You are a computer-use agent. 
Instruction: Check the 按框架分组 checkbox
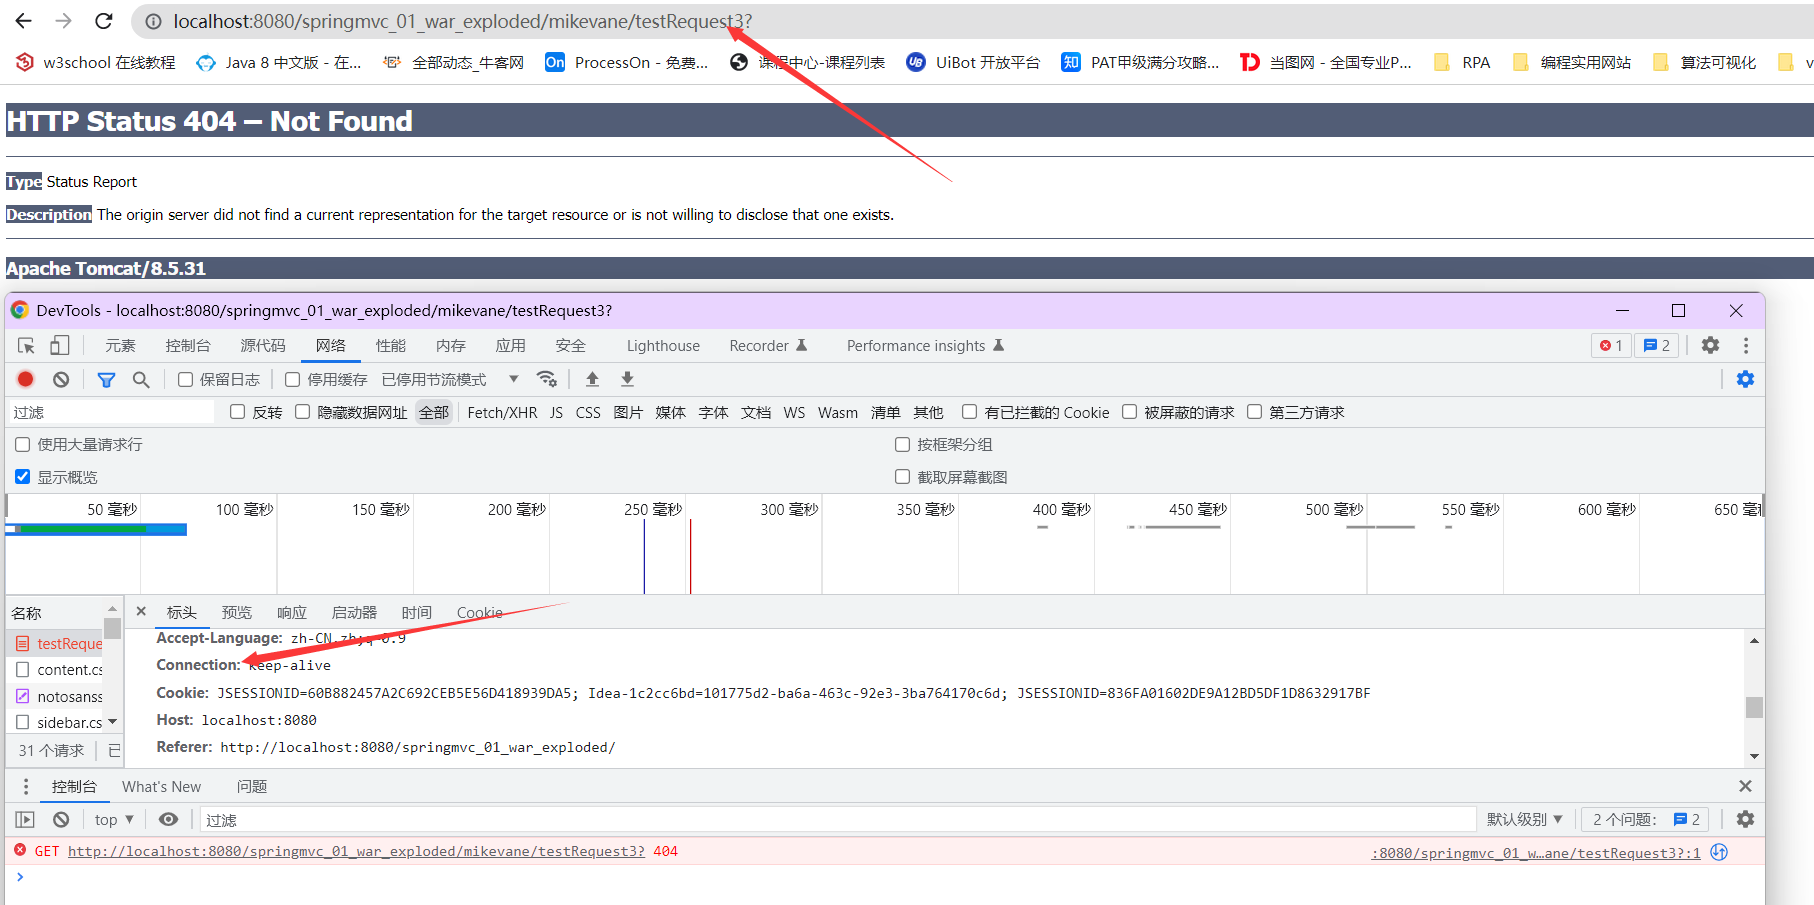point(902,444)
